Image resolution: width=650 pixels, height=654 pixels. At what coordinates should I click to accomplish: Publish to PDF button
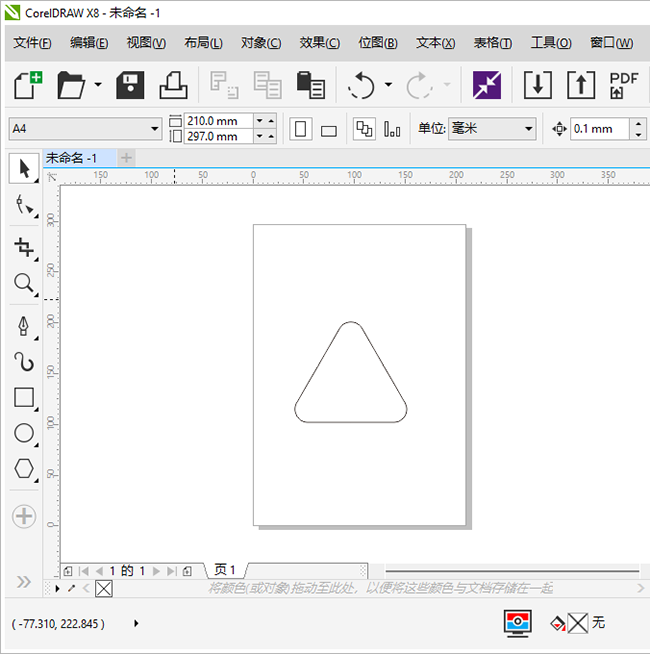[623, 86]
